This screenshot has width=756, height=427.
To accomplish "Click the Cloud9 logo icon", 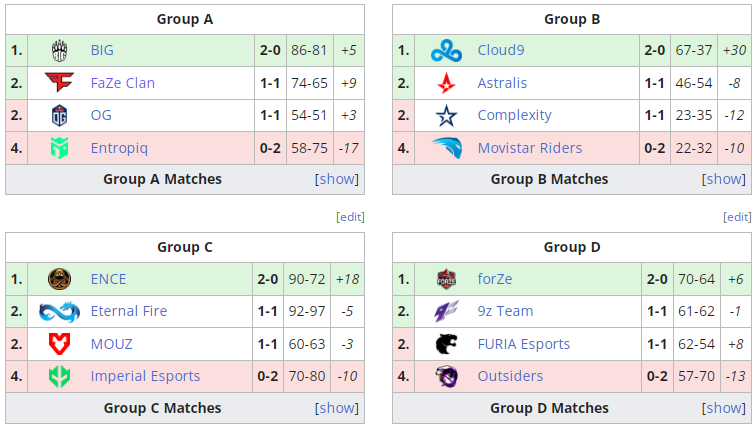I will pyautogui.click(x=447, y=50).
